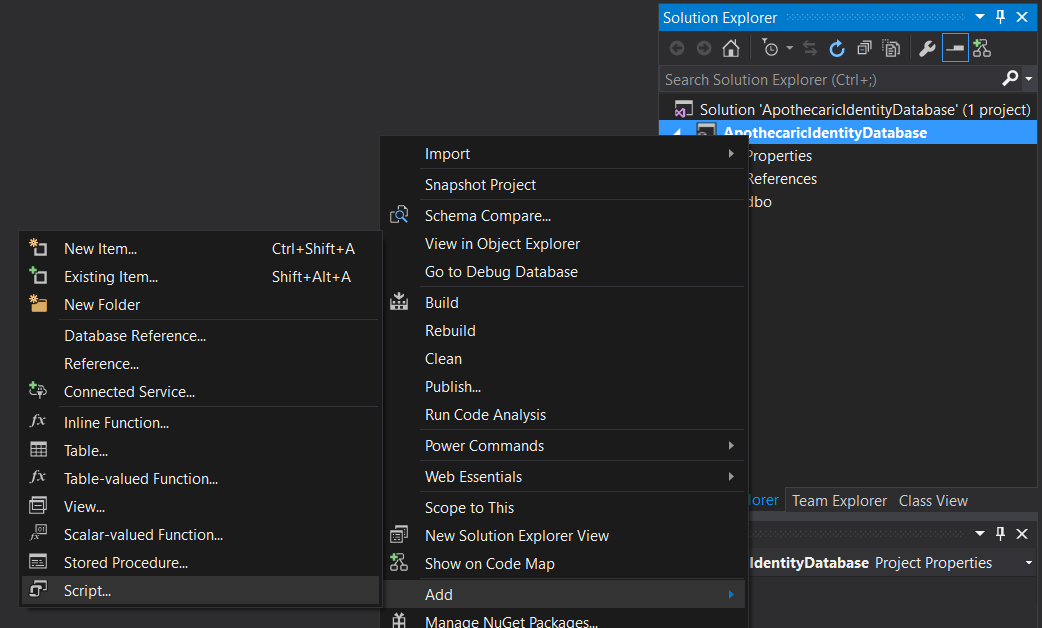The height and width of the screenshot is (628, 1042).
Task: Click the Show All Files icon
Action: pyautogui.click(x=891, y=48)
